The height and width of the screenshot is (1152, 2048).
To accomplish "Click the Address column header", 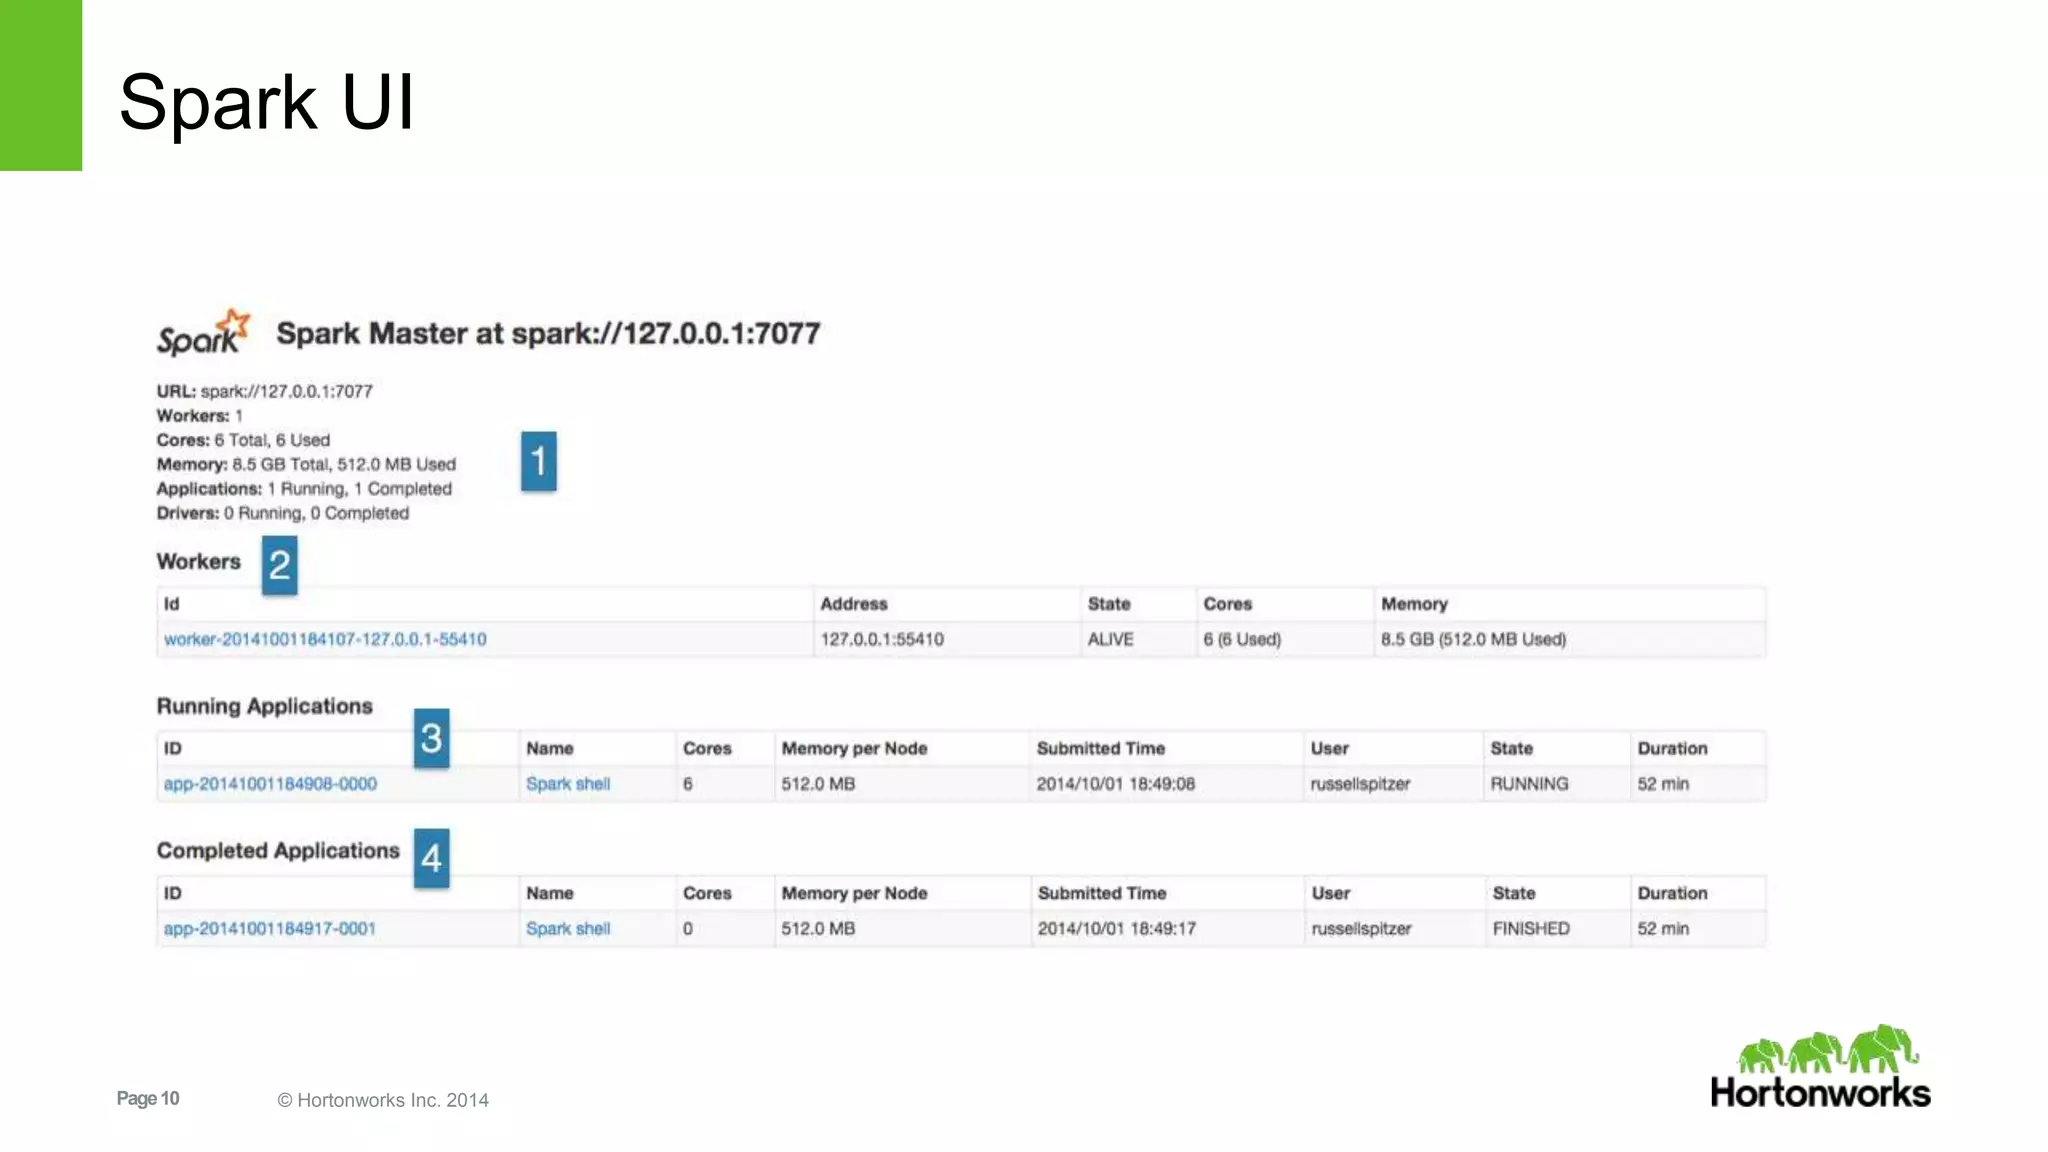I will coord(854,604).
